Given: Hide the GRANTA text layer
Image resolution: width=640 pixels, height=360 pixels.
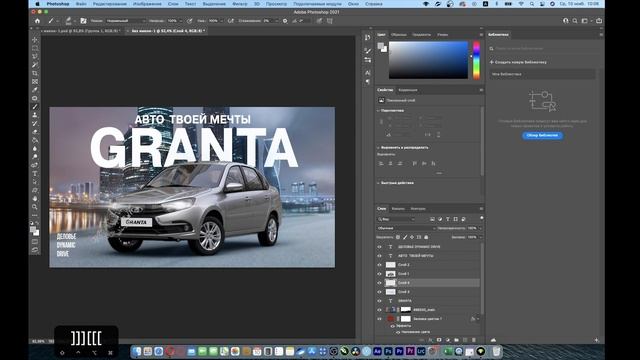Looking at the screenshot, I should [x=379, y=301].
